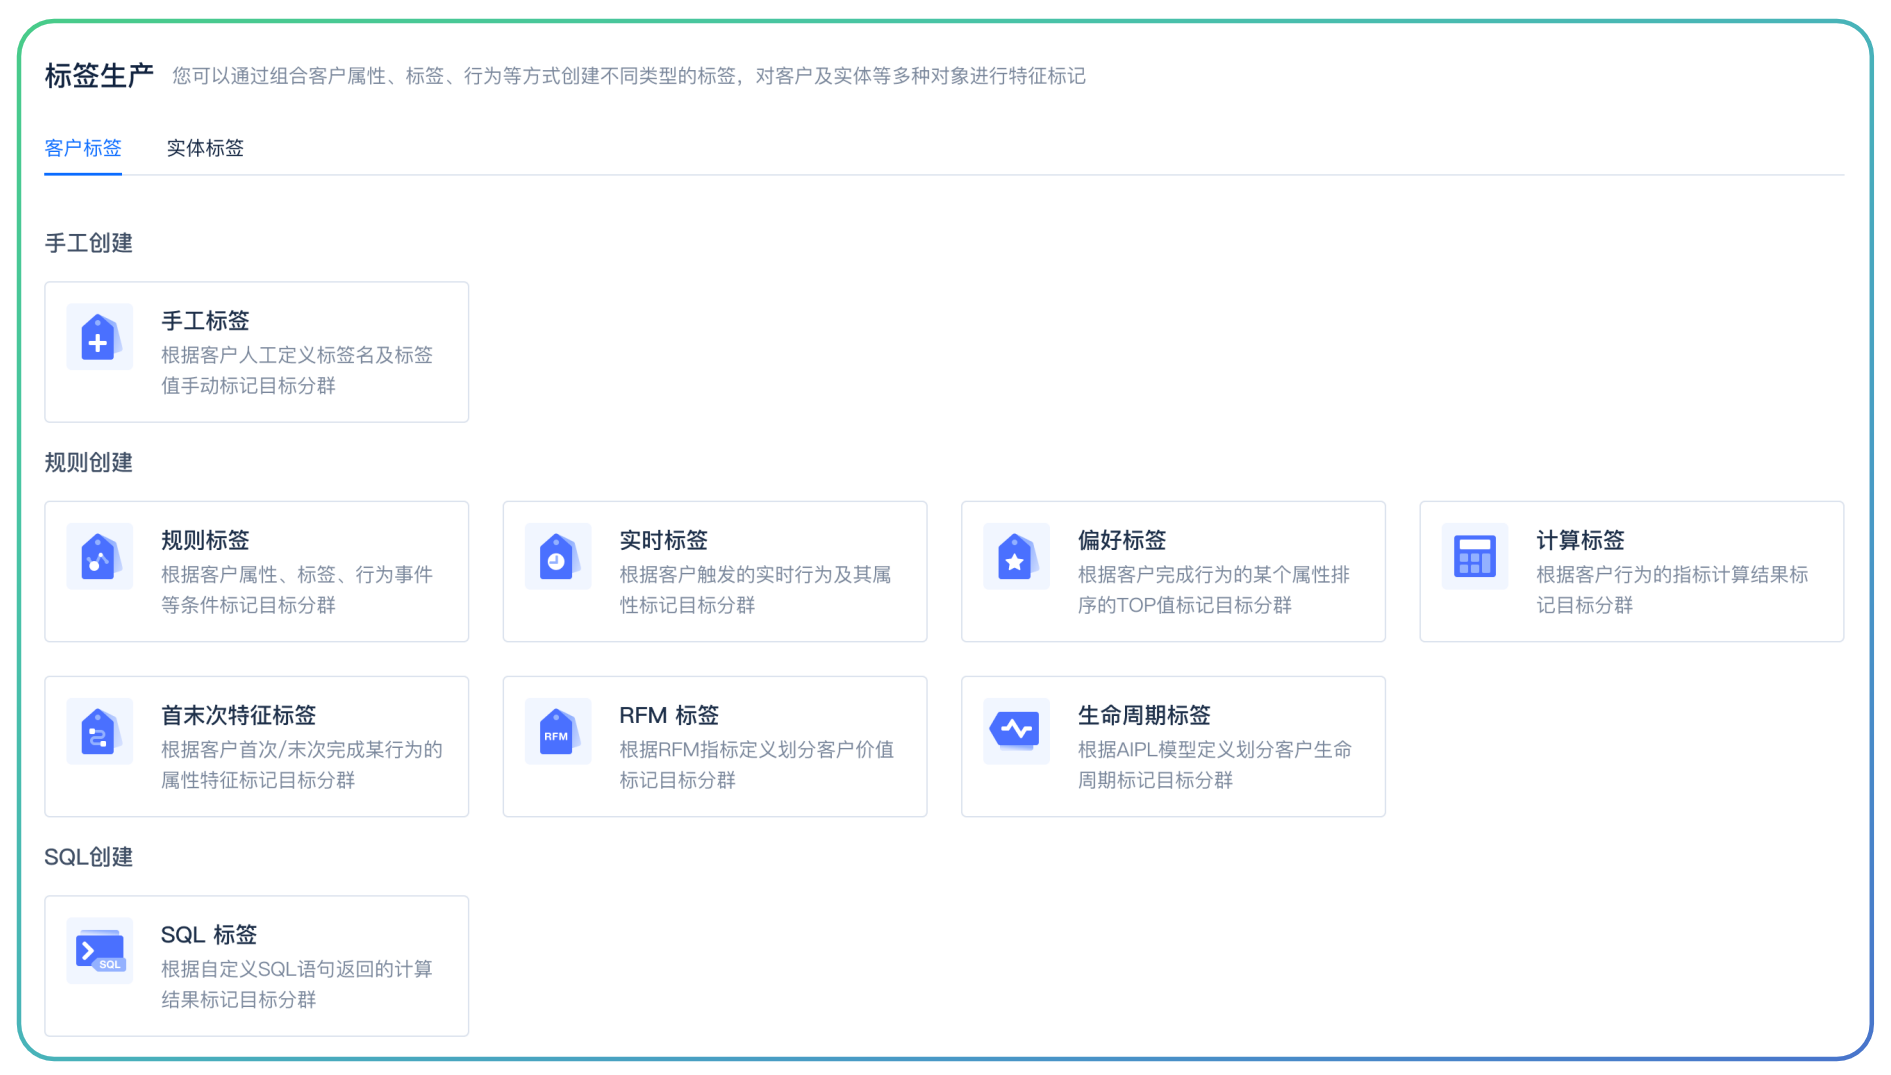Click the preference tag star icon
Viewport: 1891px width, 1075px height.
point(1015,557)
